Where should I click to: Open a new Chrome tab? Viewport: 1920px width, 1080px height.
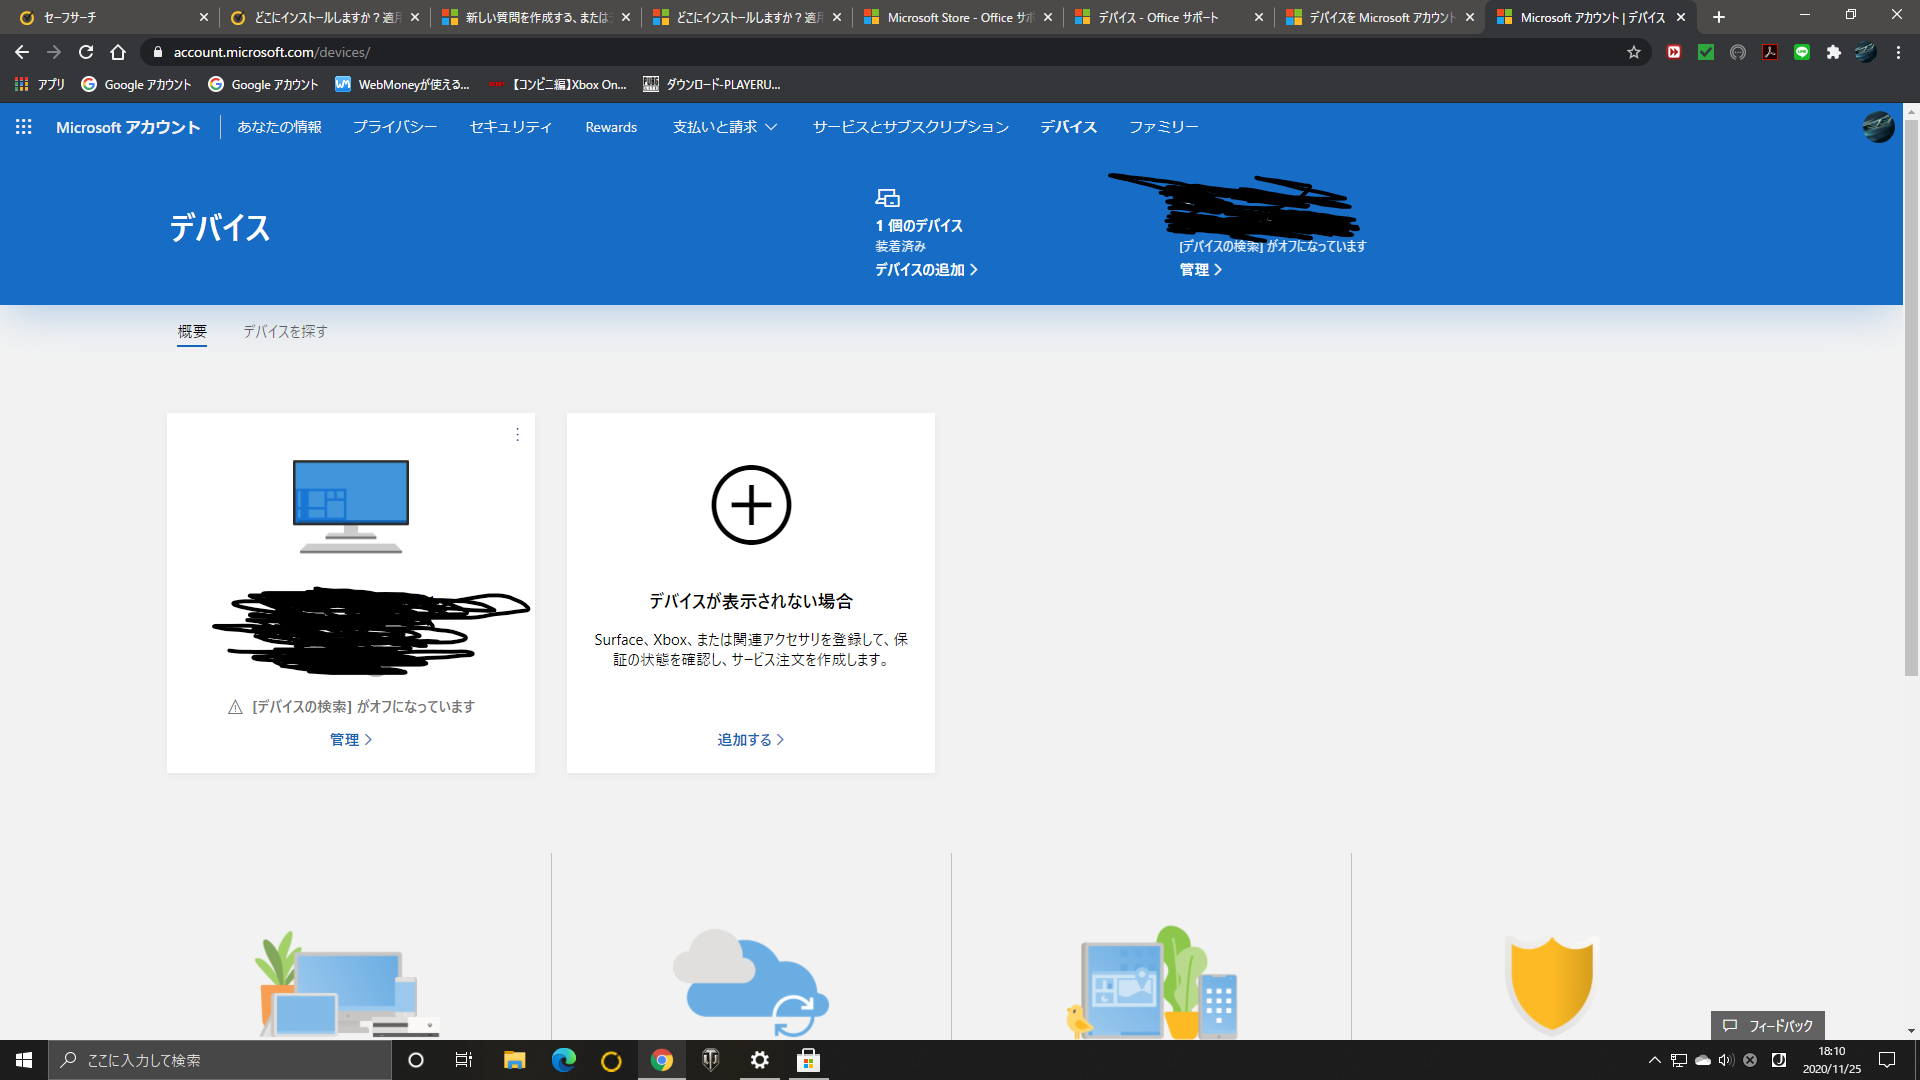(1719, 17)
